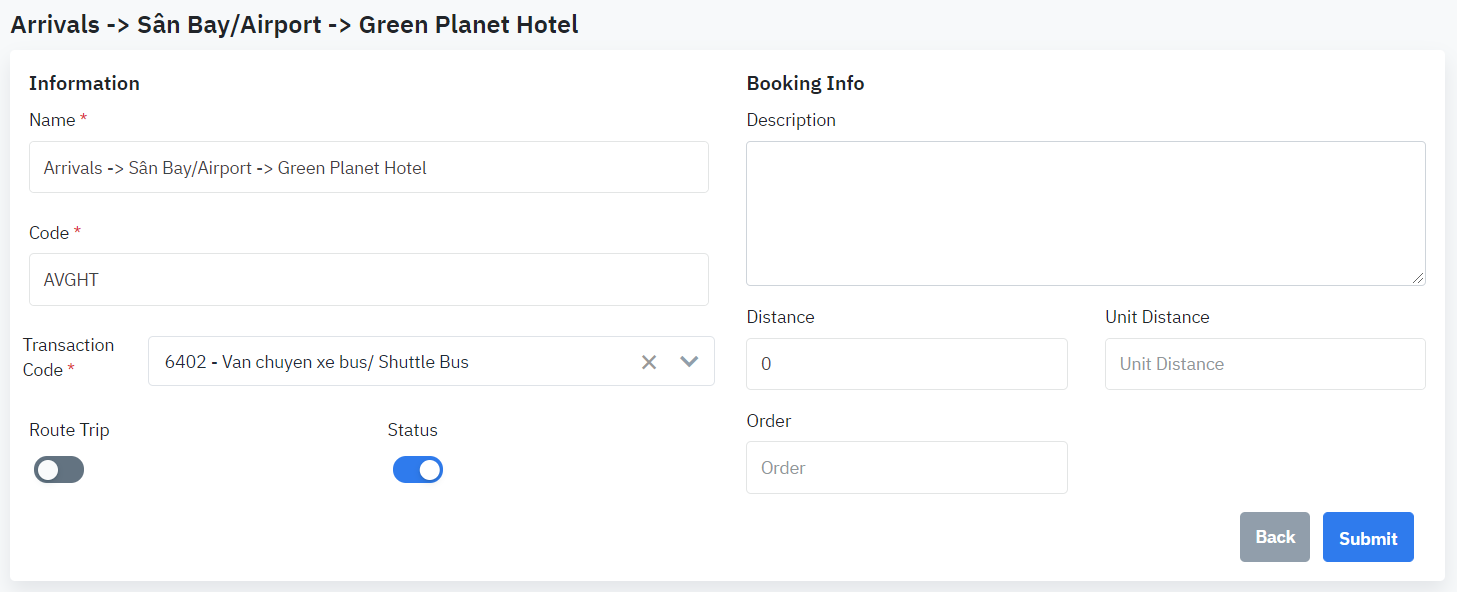Click the Name text field

(x=368, y=168)
